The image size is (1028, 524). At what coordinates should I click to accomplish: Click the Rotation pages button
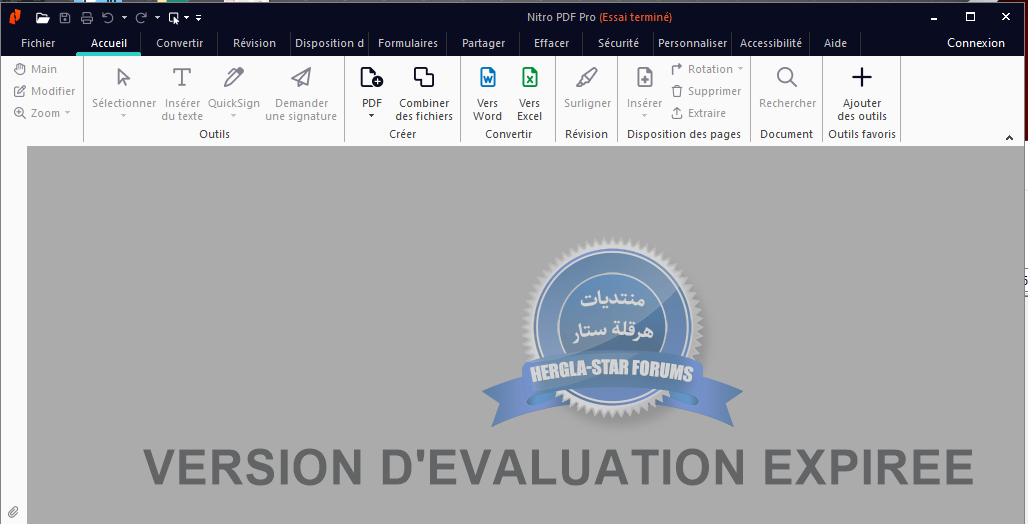(x=702, y=69)
